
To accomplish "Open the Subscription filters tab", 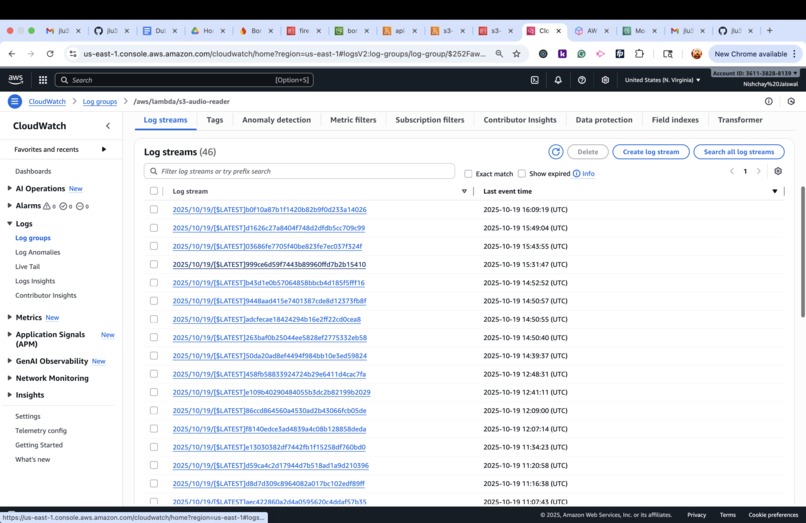I will pyautogui.click(x=430, y=120).
